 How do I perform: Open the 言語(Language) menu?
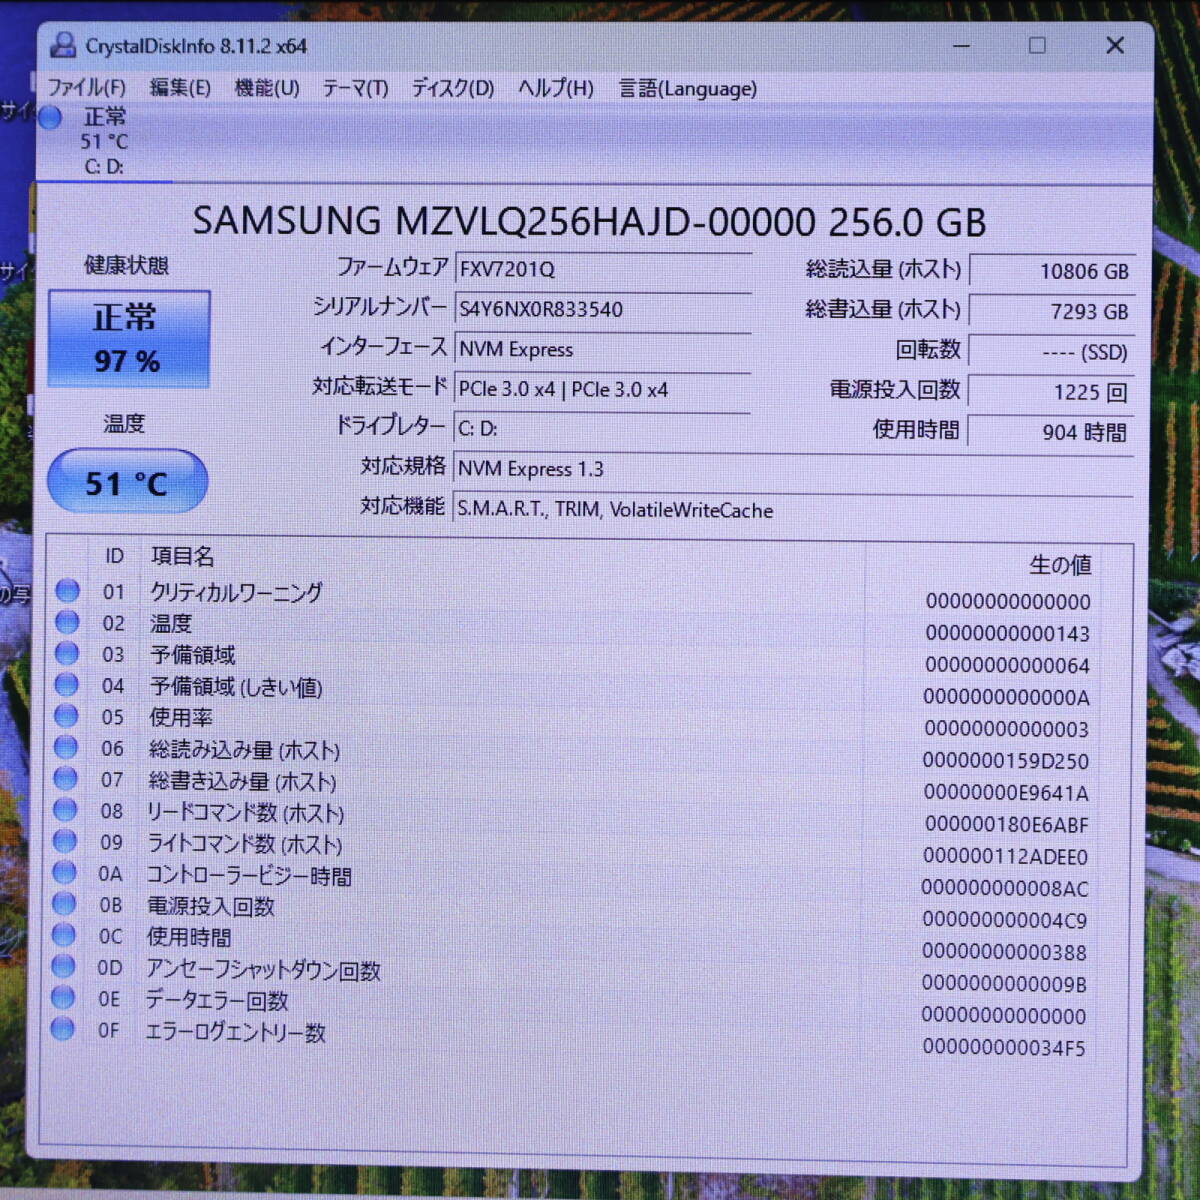pyautogui.click(x=688, y=88)
